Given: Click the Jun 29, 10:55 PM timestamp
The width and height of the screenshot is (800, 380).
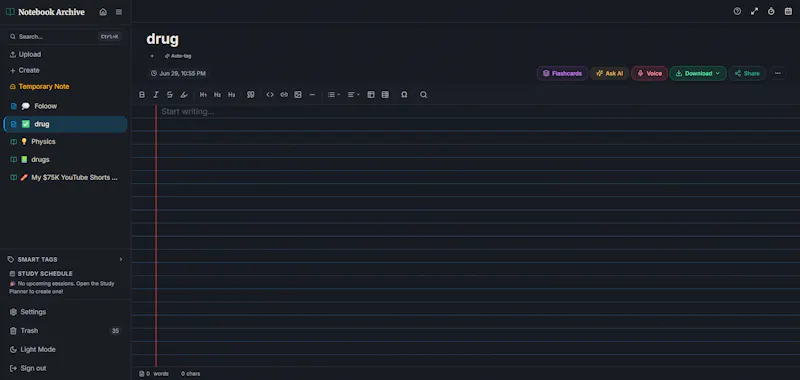Looking at the screenshot, I should tap(178, 73).
